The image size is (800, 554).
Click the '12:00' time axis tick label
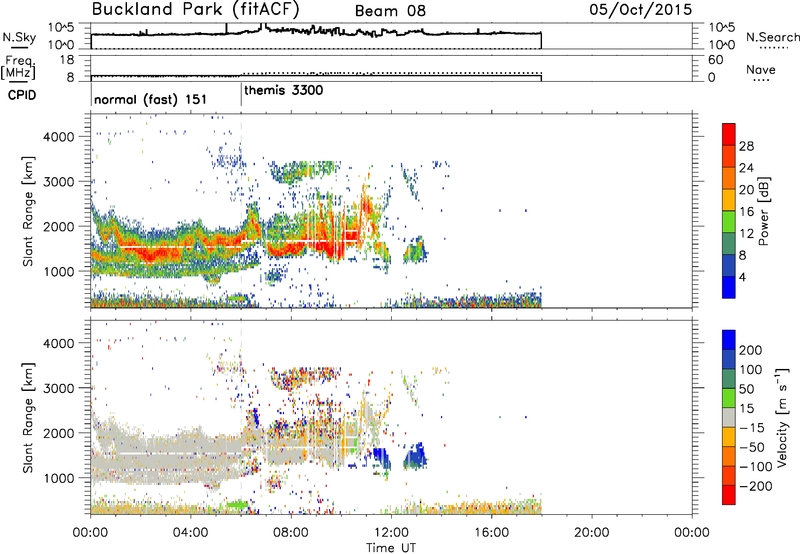391,533
